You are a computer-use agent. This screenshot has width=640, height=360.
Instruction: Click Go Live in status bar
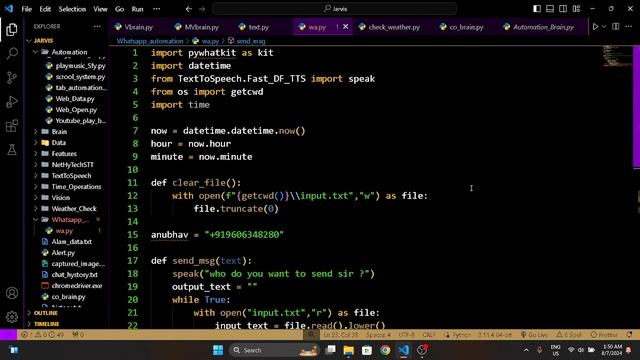tap(534, 335)
